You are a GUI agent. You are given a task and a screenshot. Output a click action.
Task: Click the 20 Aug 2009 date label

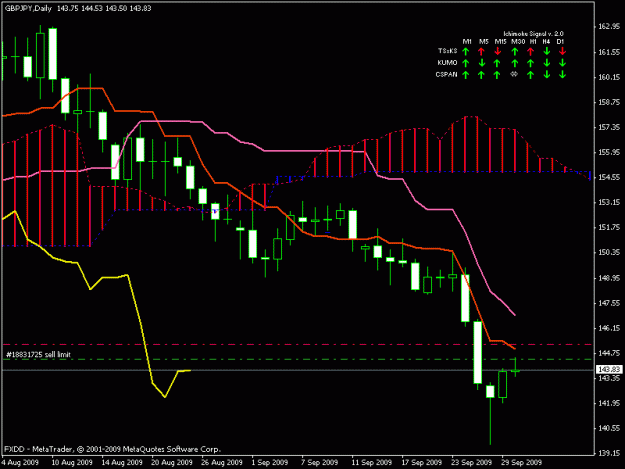click(x=172, y=463)
